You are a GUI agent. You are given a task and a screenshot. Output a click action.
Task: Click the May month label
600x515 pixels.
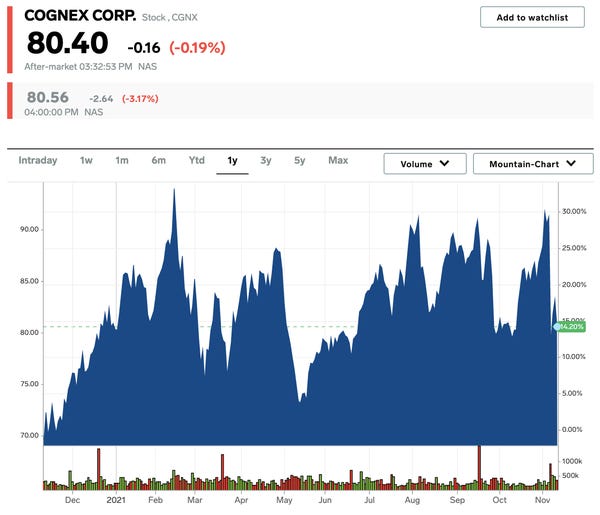(x=284, y=500)
